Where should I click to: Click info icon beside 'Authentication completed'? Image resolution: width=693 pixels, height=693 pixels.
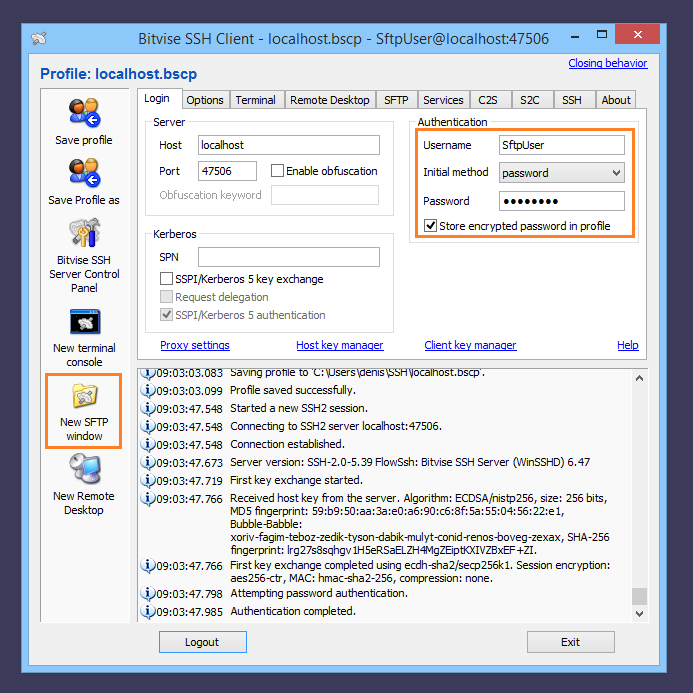coord(148,611)
